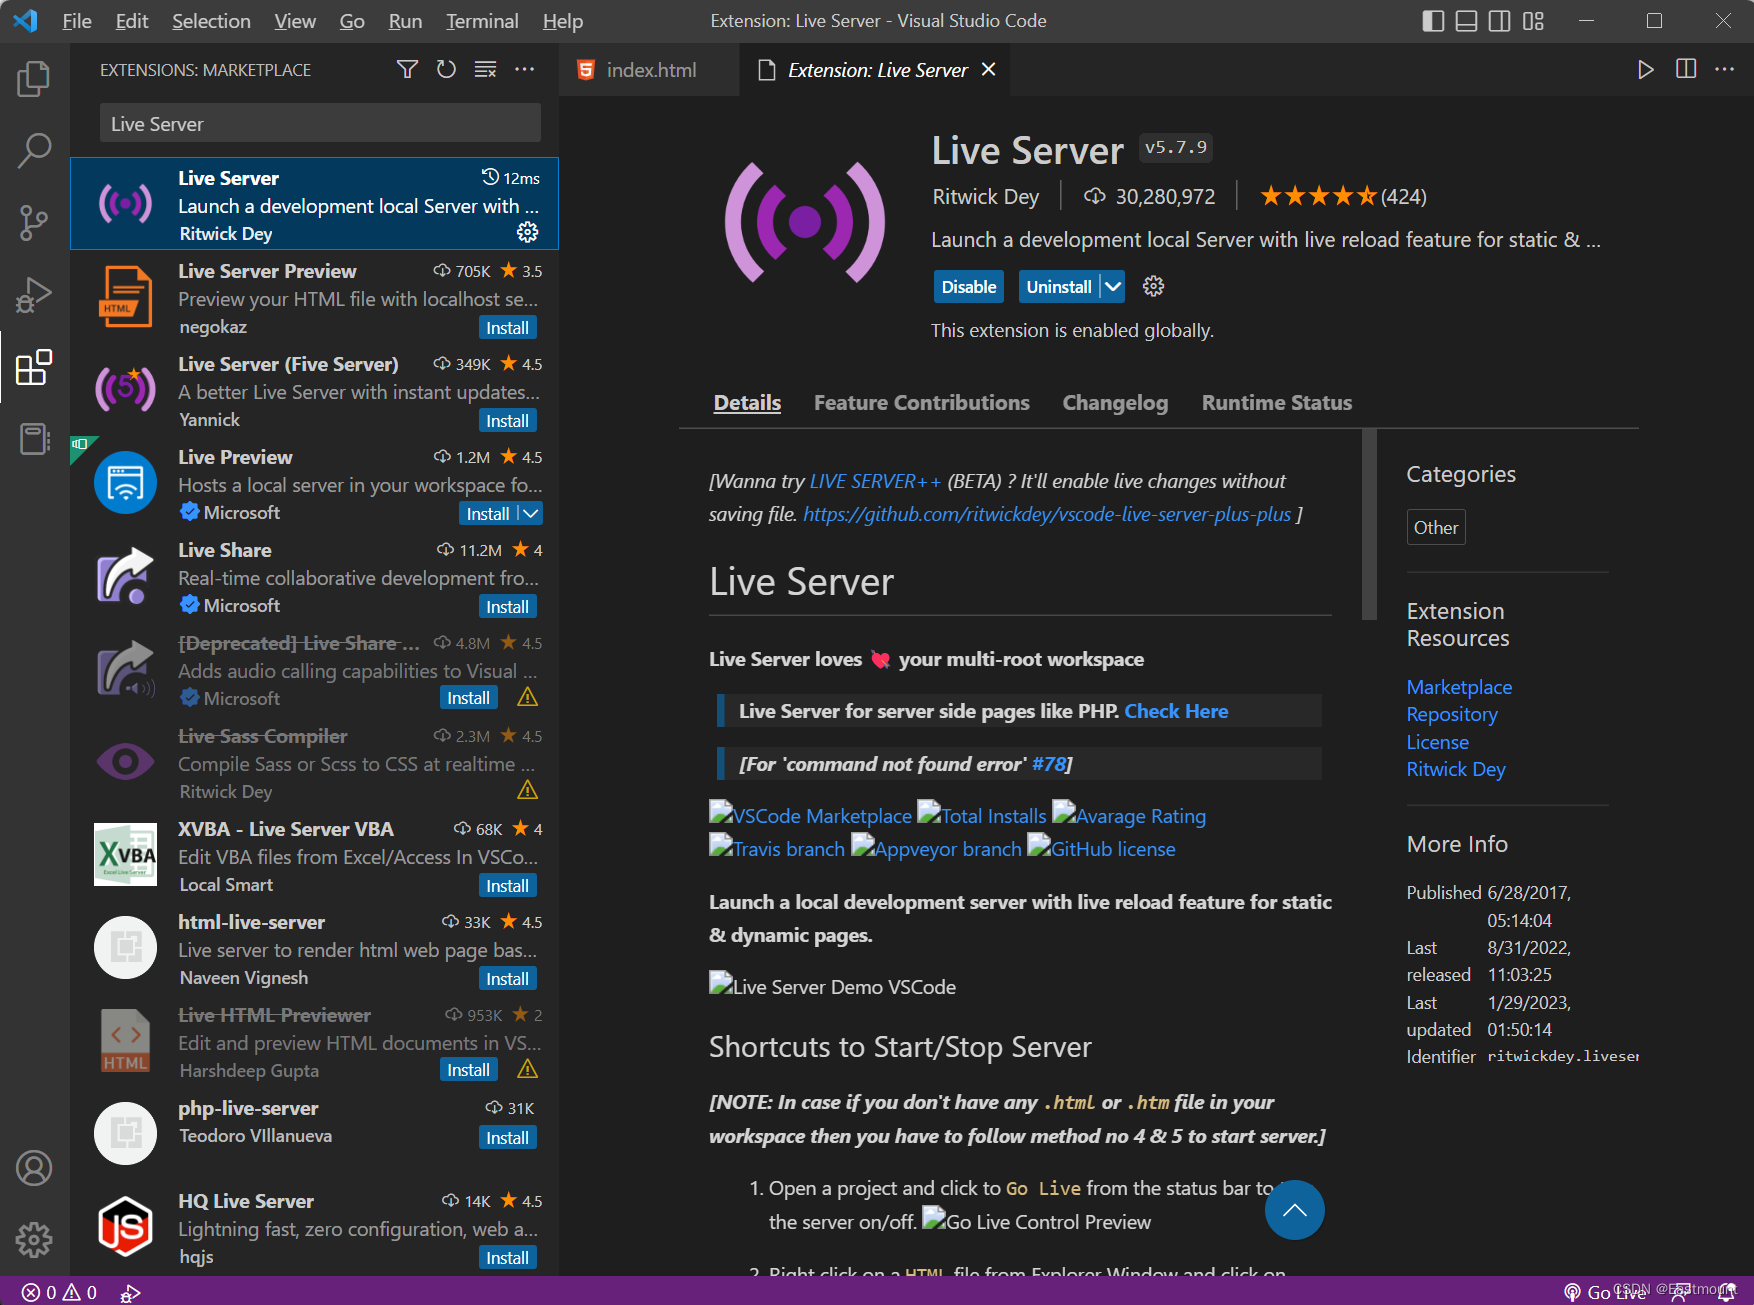
Task: Open the Edit menu
Action: tap(131, 21)
